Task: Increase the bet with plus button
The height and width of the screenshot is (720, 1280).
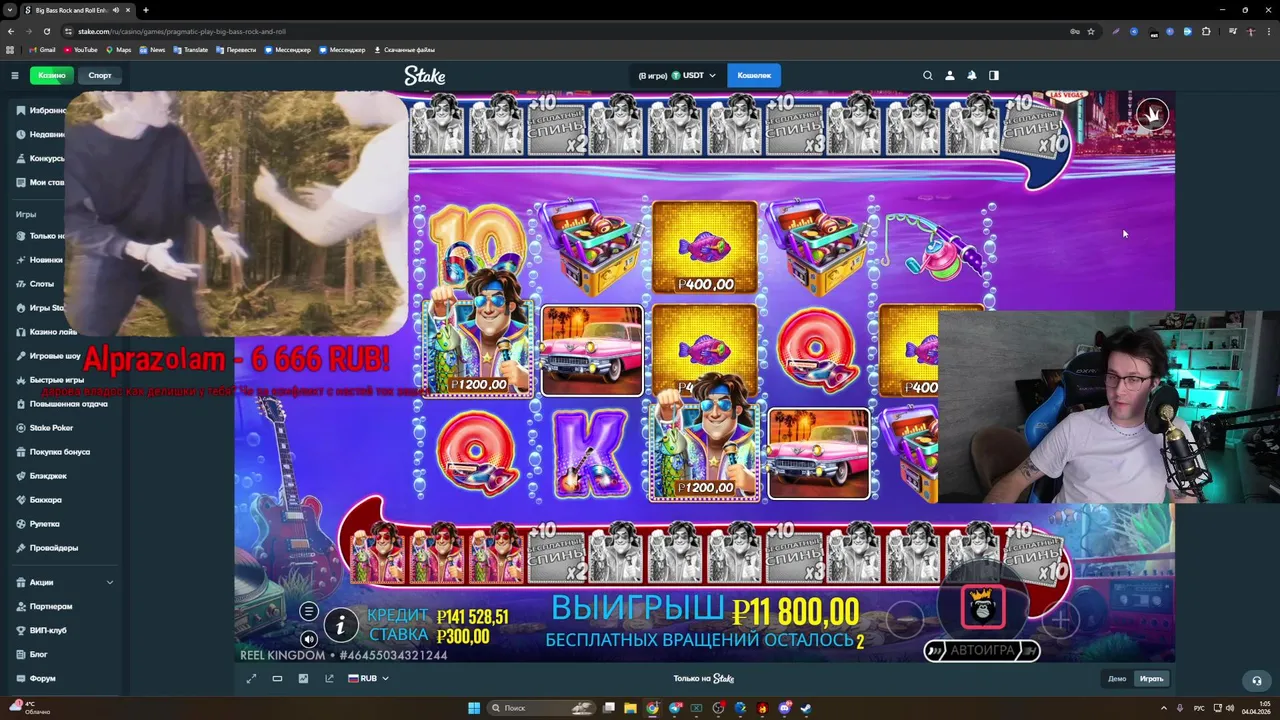Action: [1061, 620]
